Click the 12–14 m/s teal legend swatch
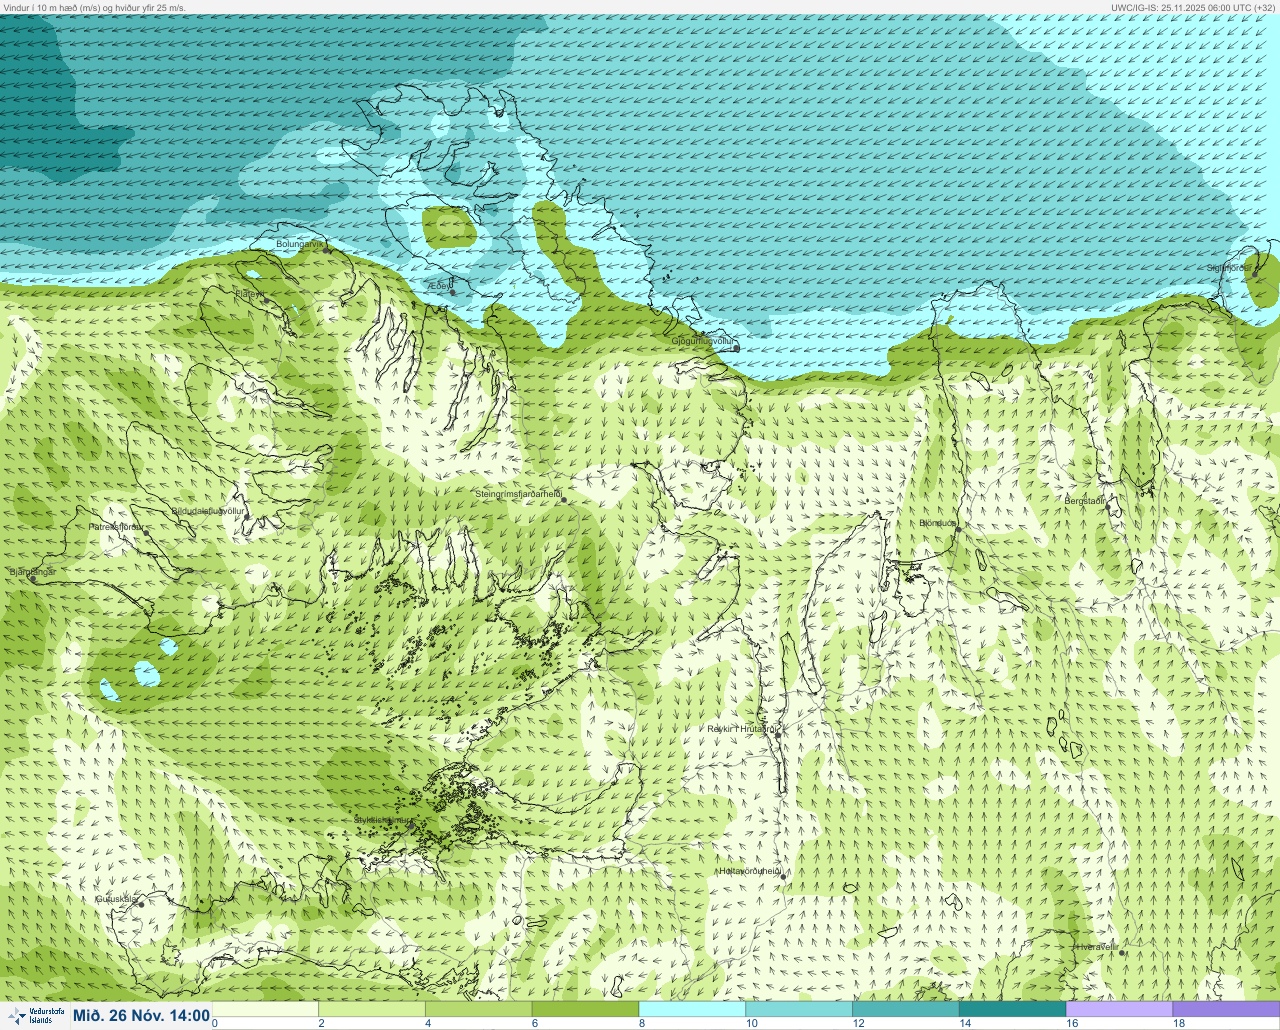 pos(906,1009)
